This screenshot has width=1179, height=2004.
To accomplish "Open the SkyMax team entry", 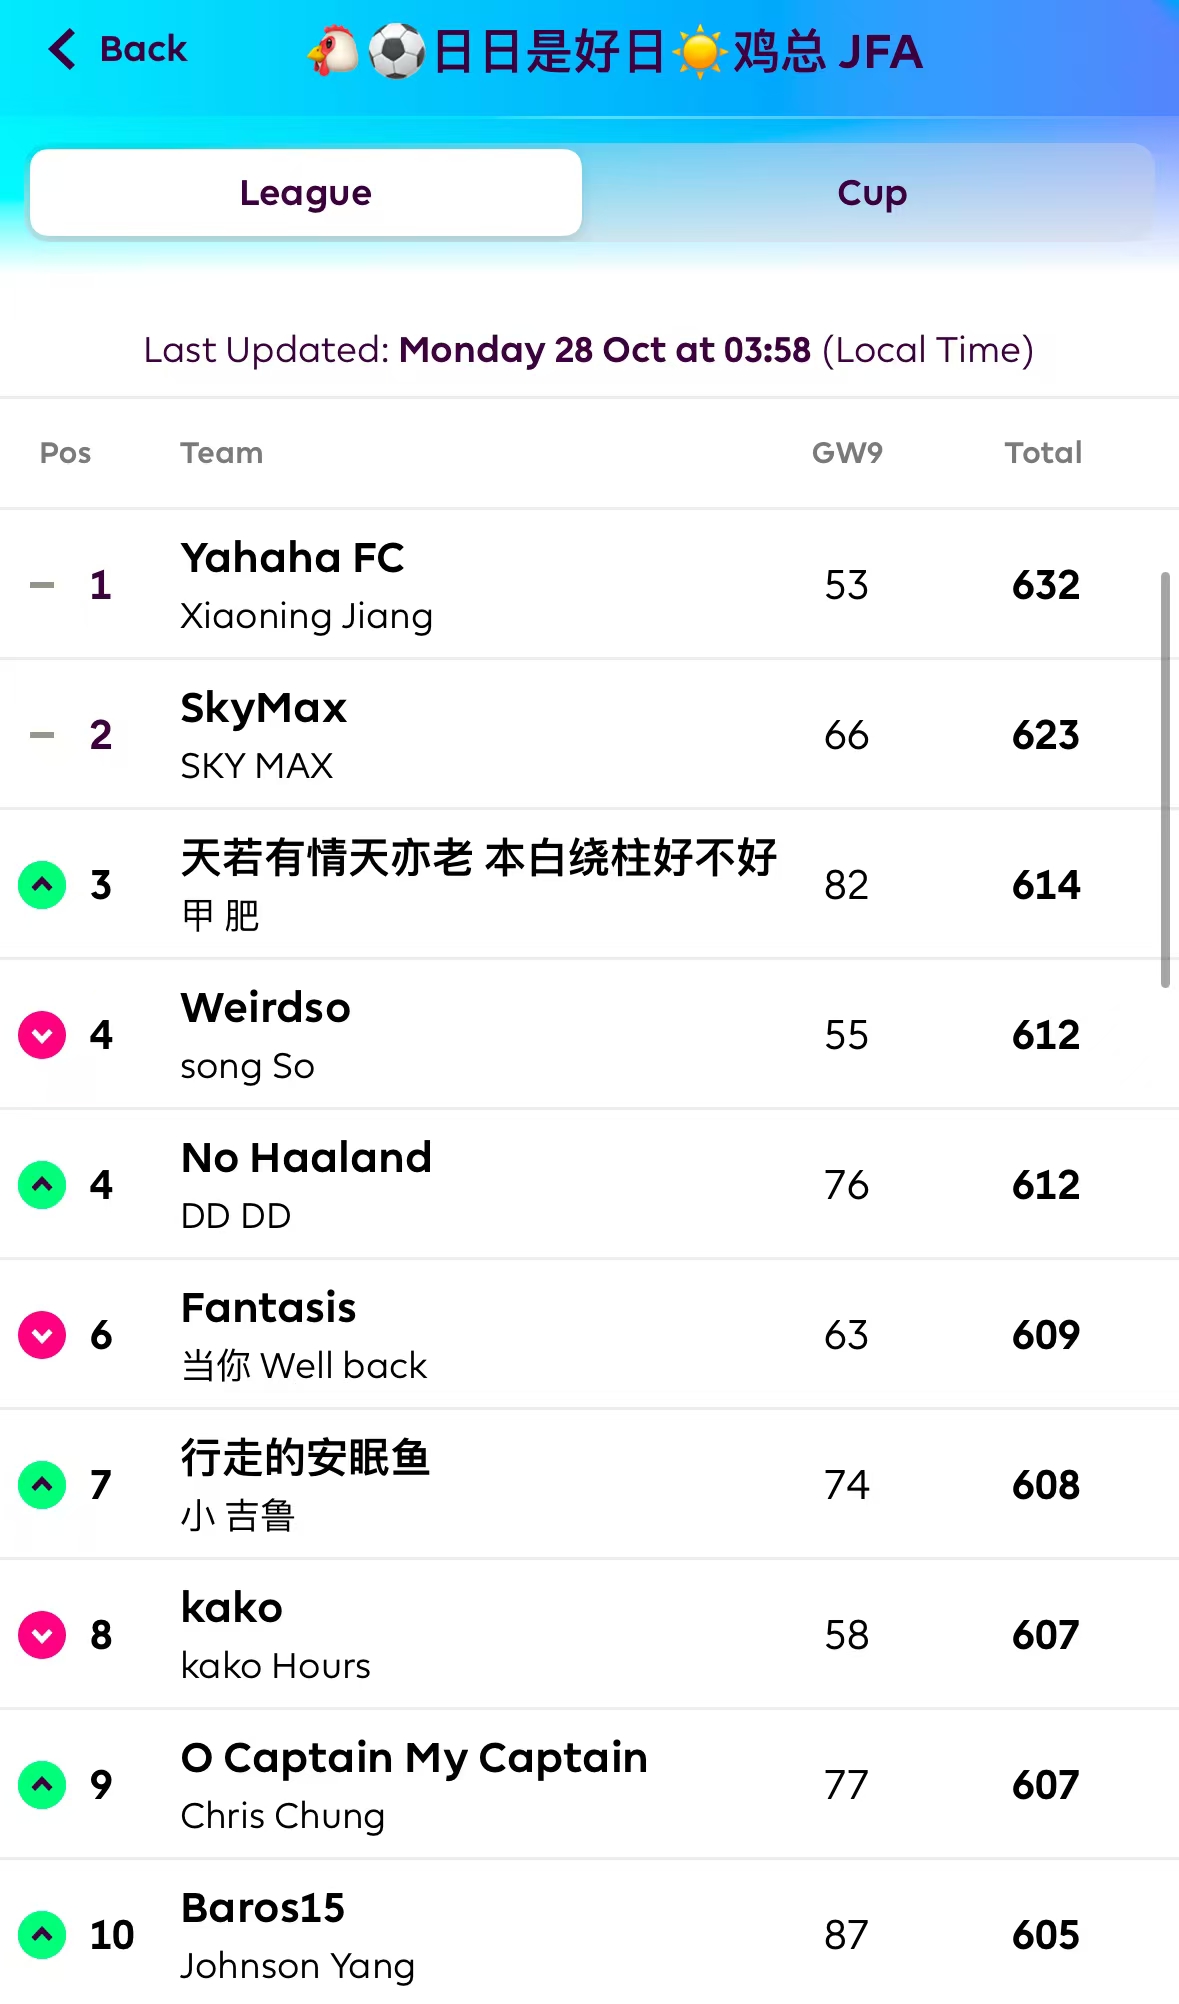I will click(x=263, y=708).
